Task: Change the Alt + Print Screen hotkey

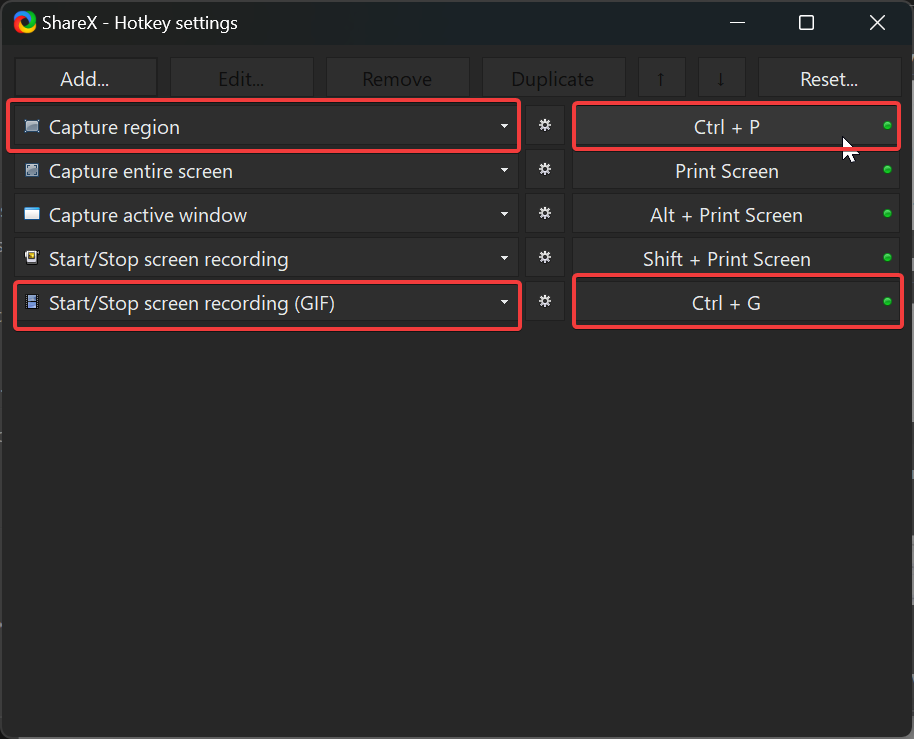Action: point(736,214)
